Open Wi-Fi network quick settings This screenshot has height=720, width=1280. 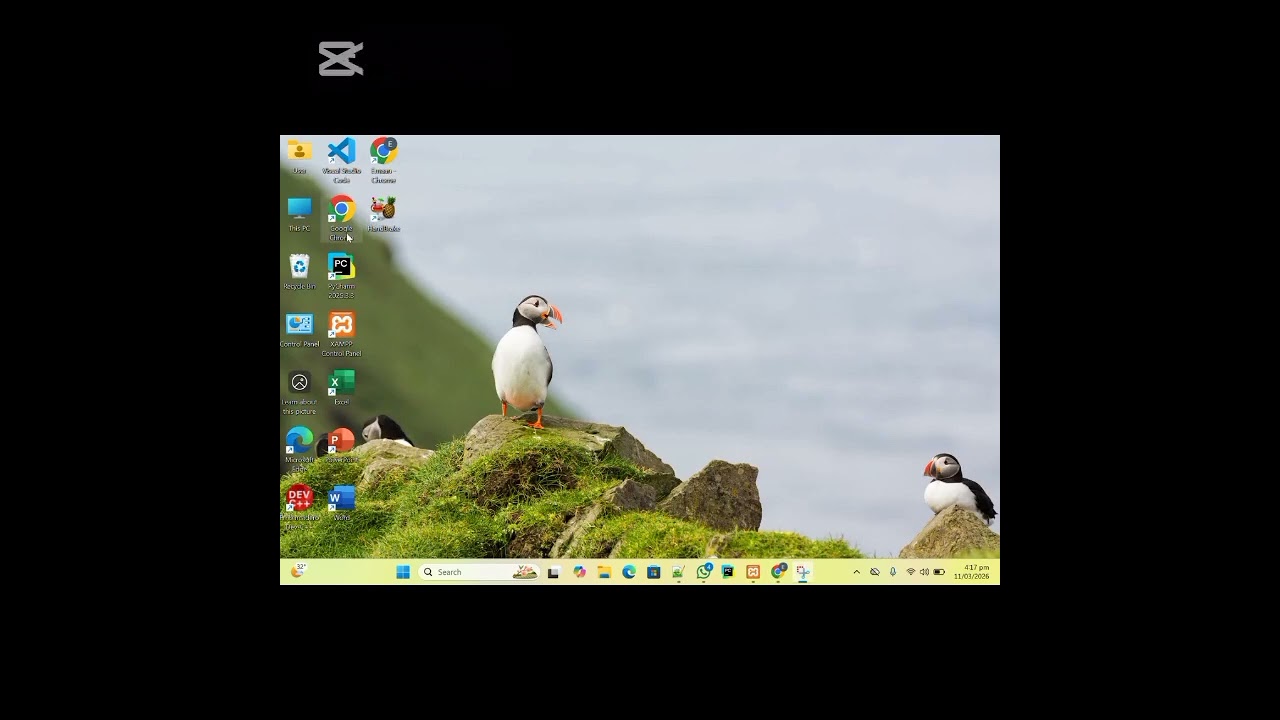coord(911,572)
